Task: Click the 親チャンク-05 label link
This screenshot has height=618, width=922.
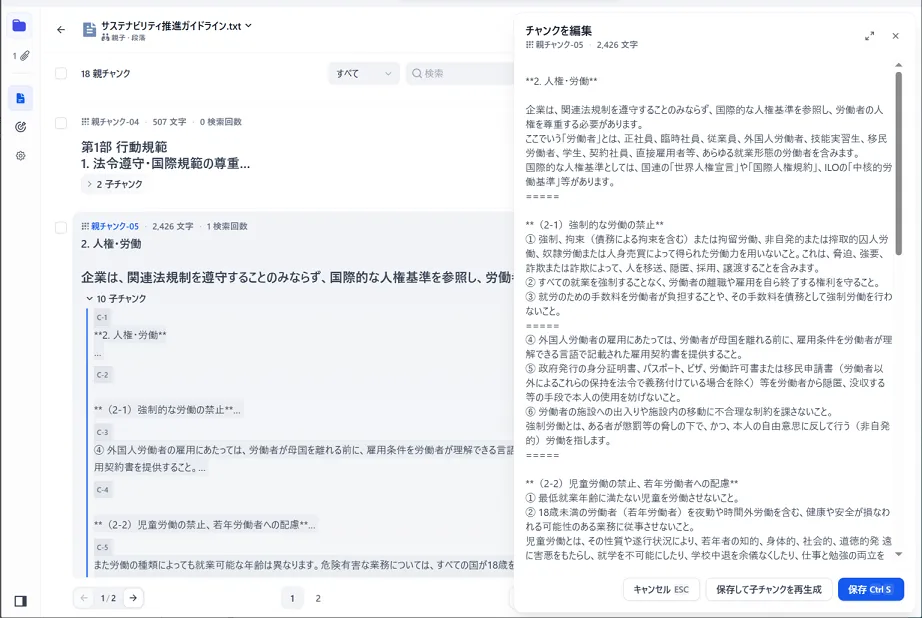Action: (x=115, y=226)
